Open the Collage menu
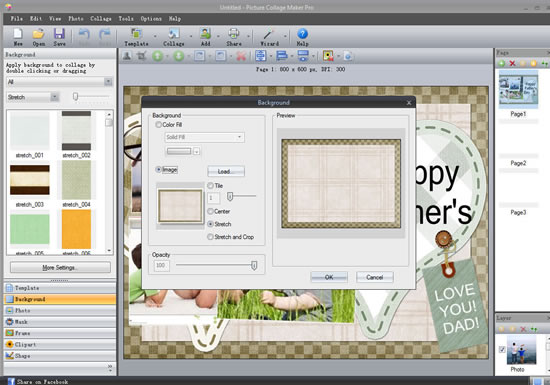 (101, 19)
